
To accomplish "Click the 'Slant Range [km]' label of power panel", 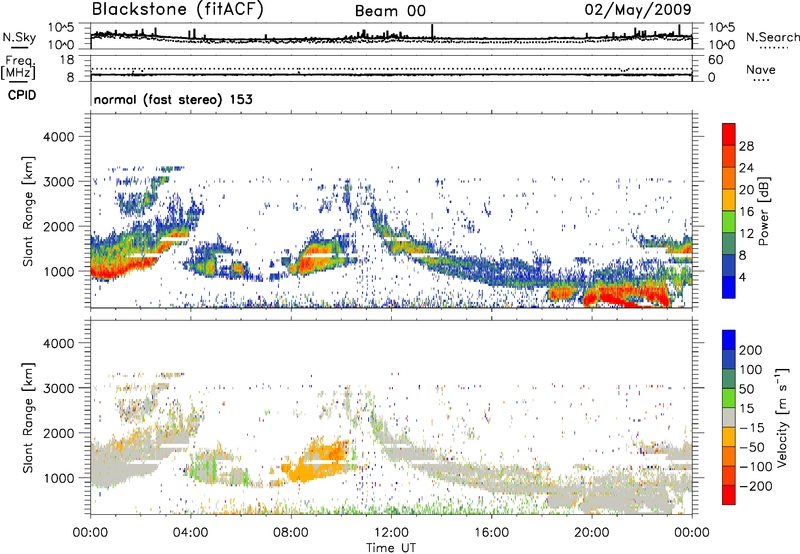I will click(28, 211).
